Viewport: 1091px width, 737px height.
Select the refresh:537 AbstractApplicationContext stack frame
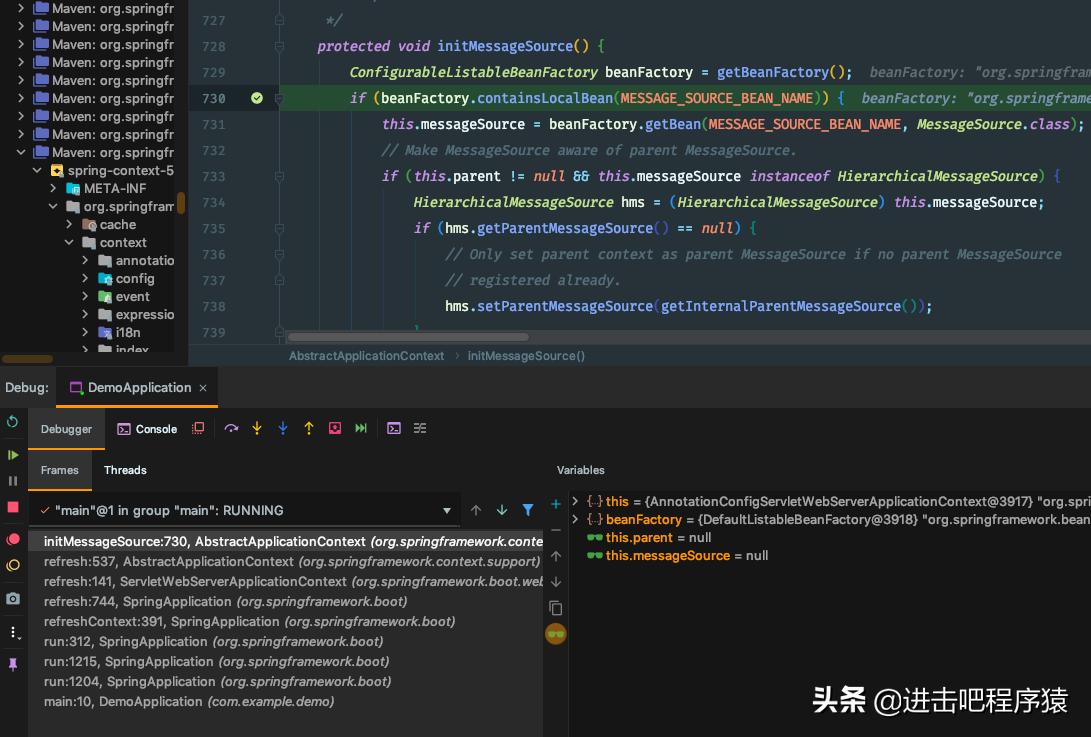pyautogui.click(x=168, y=561)
